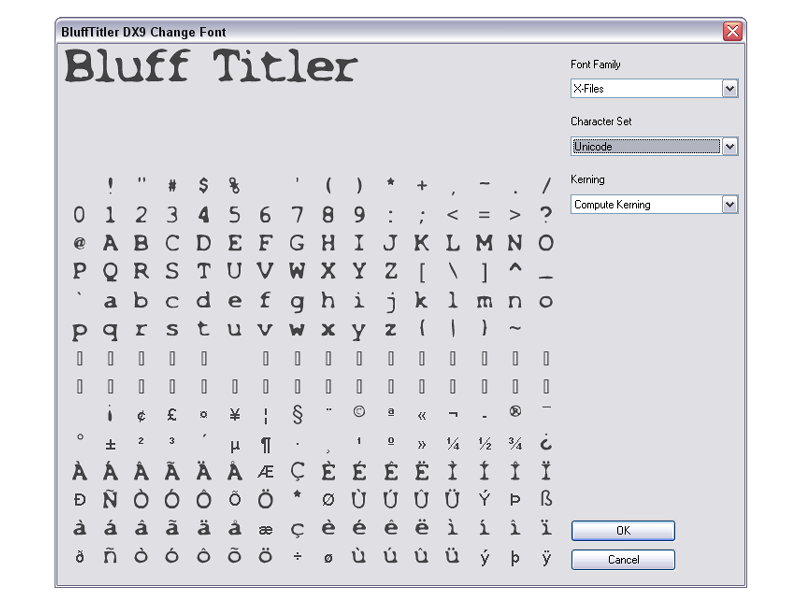Click the Compute Kerning field
The image size is (800, 600).
click(646, 205)
